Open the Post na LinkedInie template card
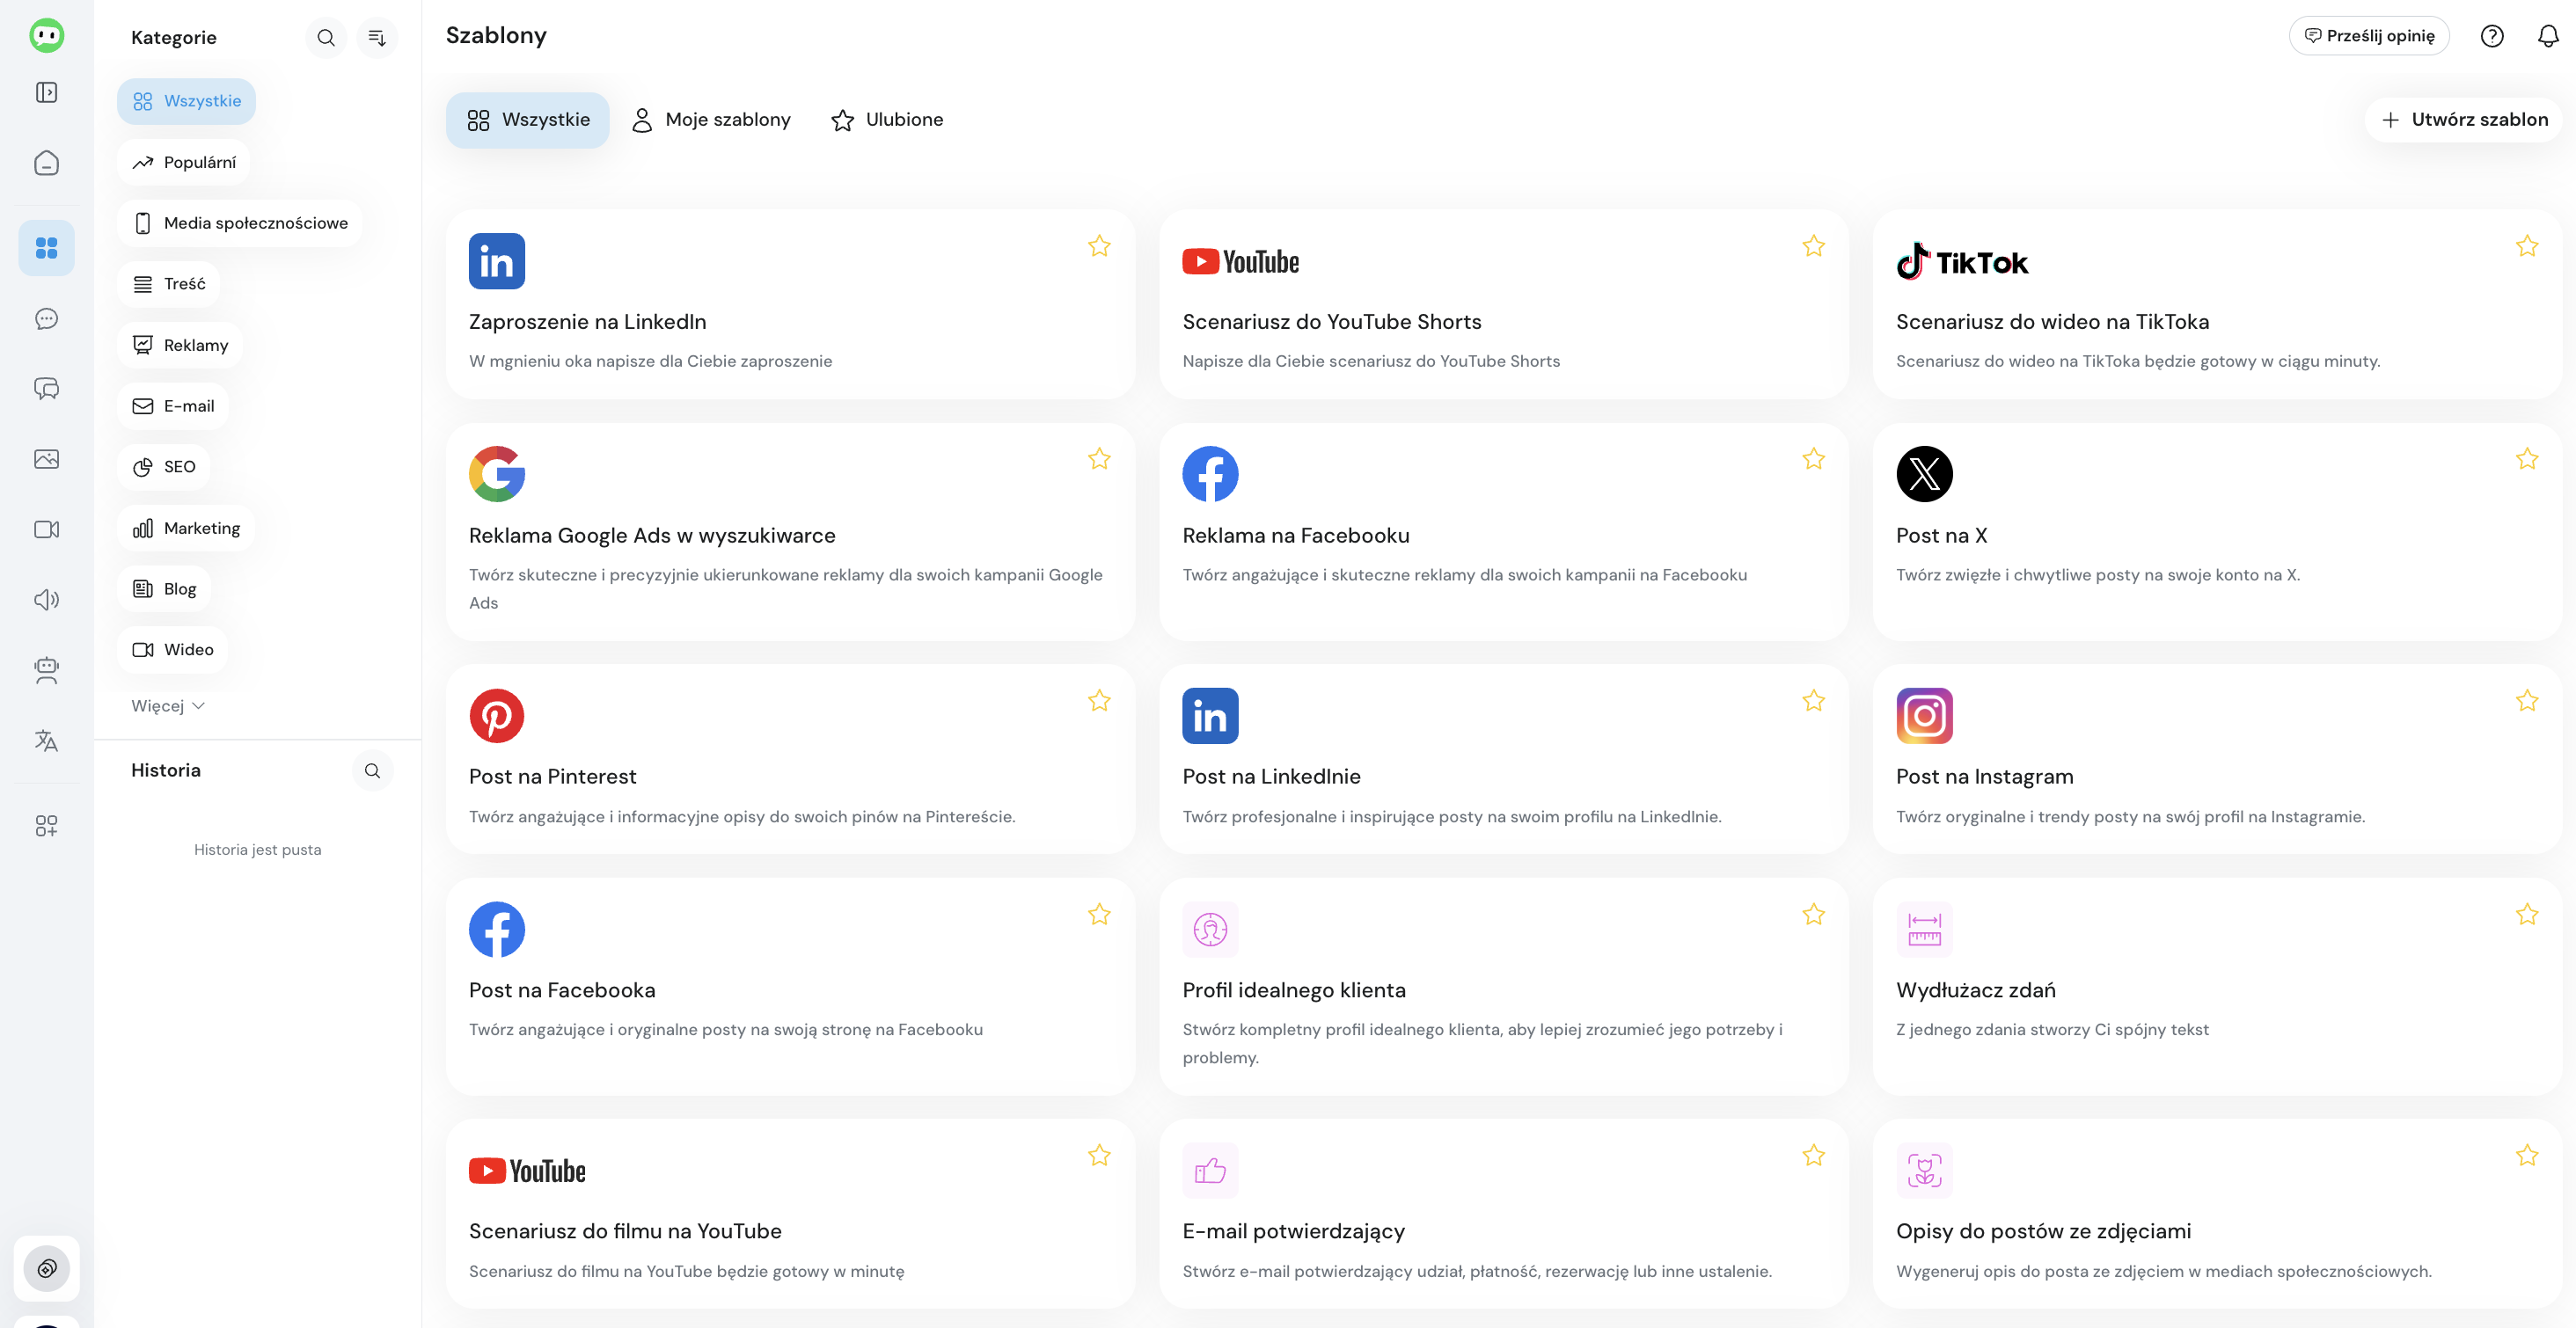 1504,759
